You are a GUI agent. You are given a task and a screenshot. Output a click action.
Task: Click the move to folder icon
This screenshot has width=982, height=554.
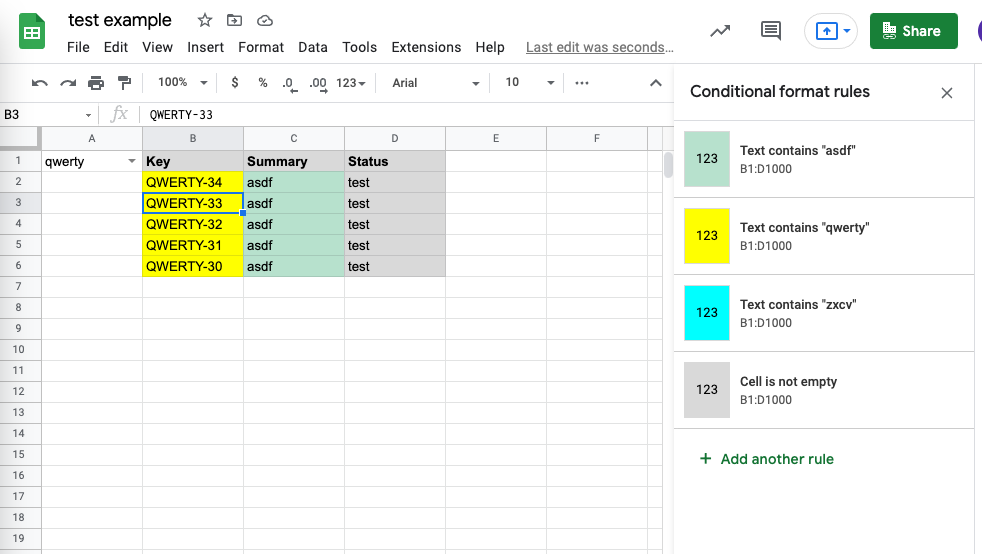pos(234,21)
